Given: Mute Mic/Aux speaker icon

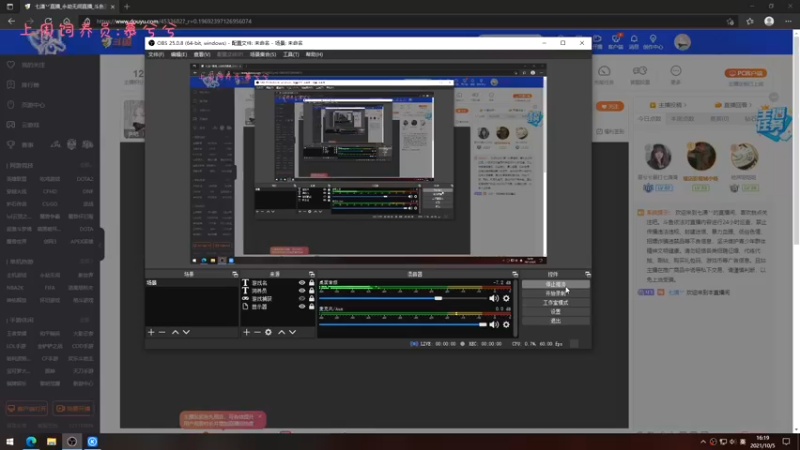Looking at the screenshot, I should pos(494,324).
